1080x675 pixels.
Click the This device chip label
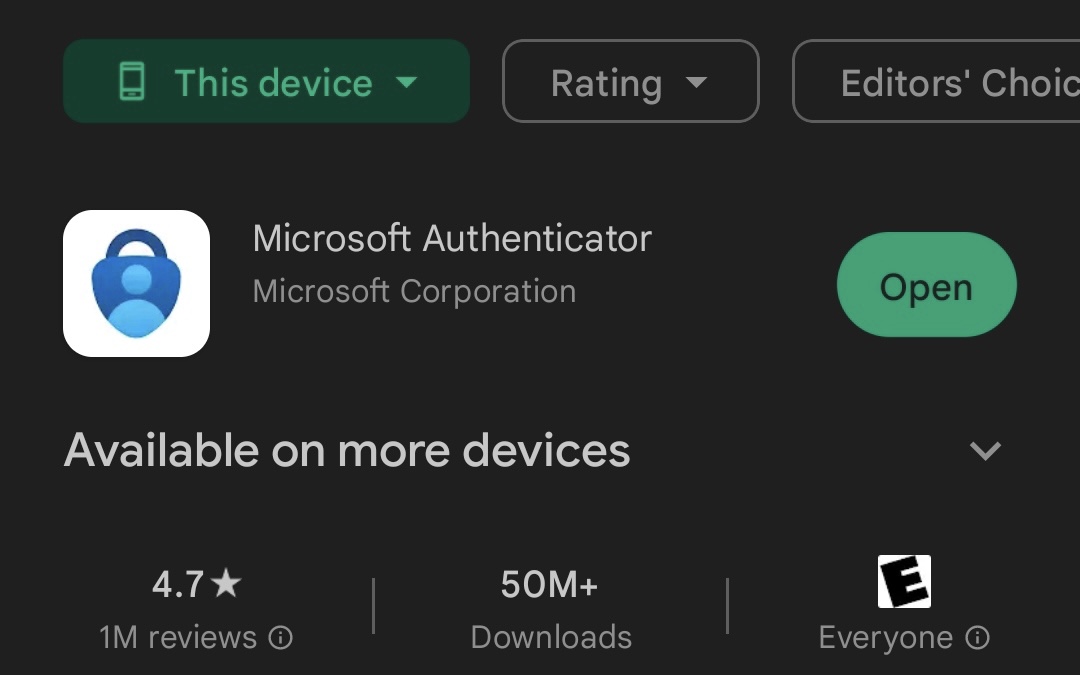[273, 83]
